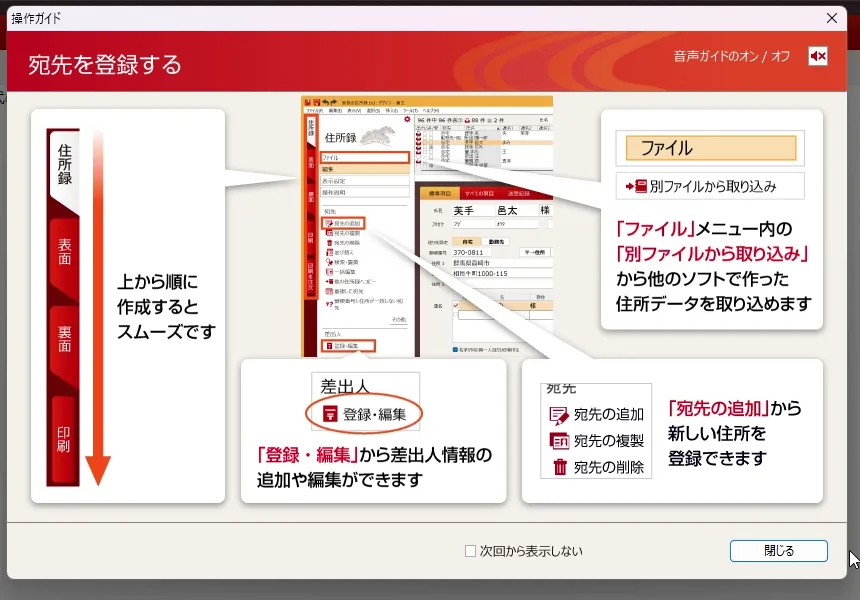
Task: Close the 操作ガイド dialog with the X
Action: point(831,18)
